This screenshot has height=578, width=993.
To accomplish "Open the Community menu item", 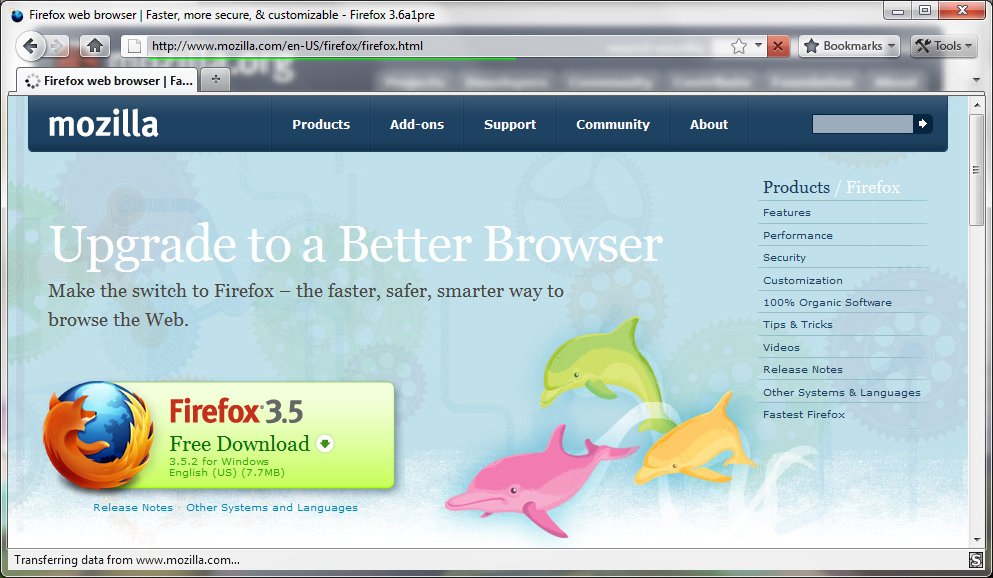I will (612, 125).
